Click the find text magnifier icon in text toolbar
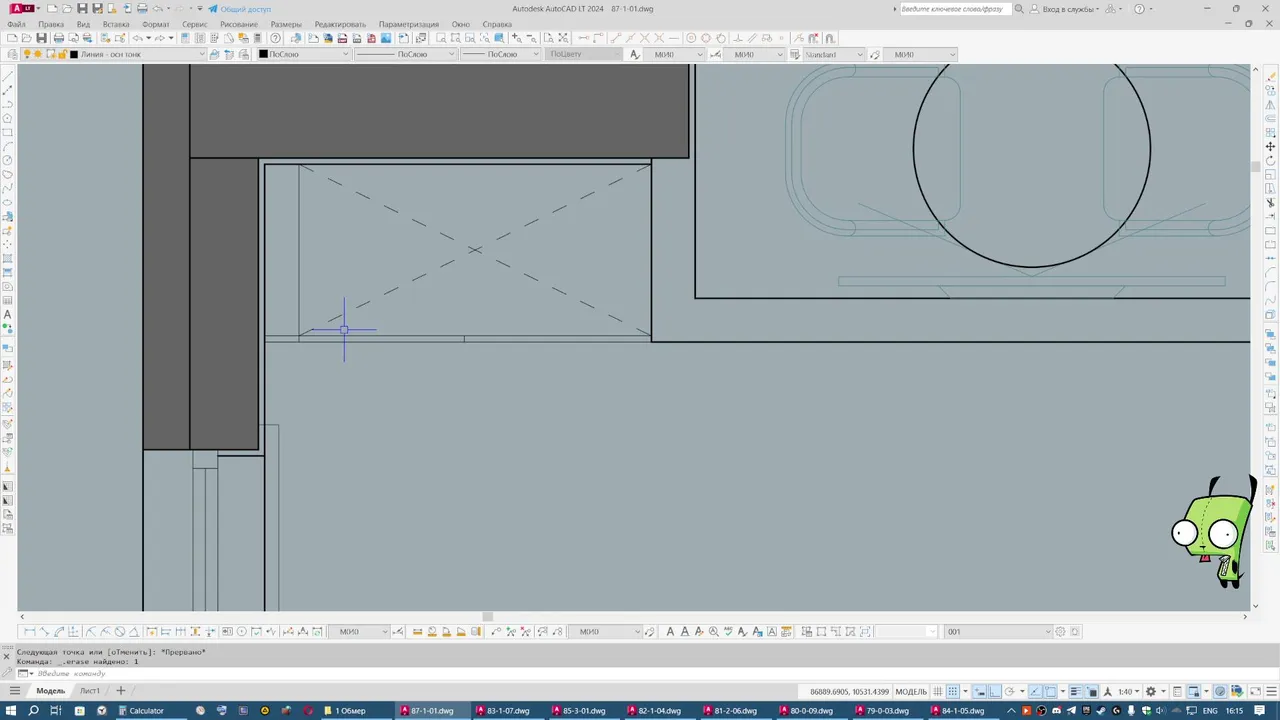Image resolution: width=1280 pixels, height=720 pixels. (x=713, y=631)
